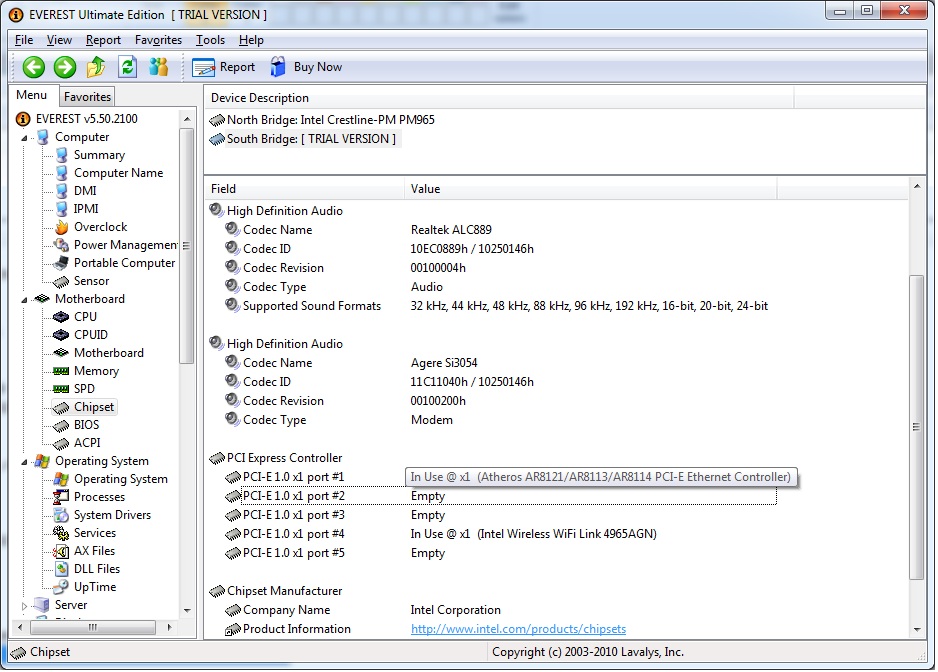Select the Services gears icon
Viewport: 938px width, 672px height.
(x=61, y=533)
